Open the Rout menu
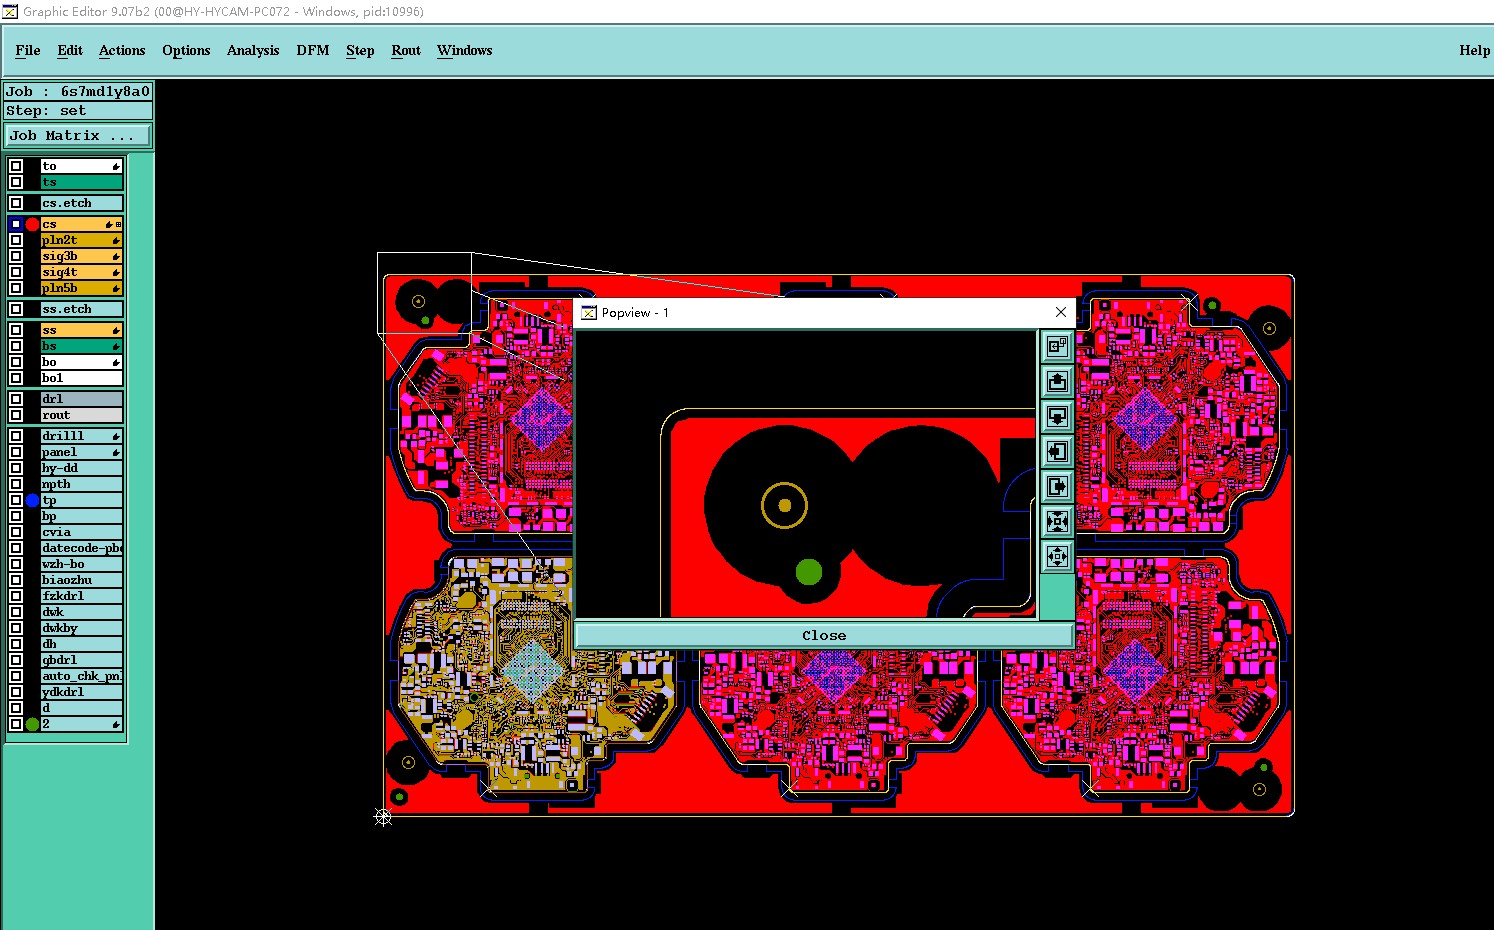The image size is (1494, 930). click(x=406, y=50)
